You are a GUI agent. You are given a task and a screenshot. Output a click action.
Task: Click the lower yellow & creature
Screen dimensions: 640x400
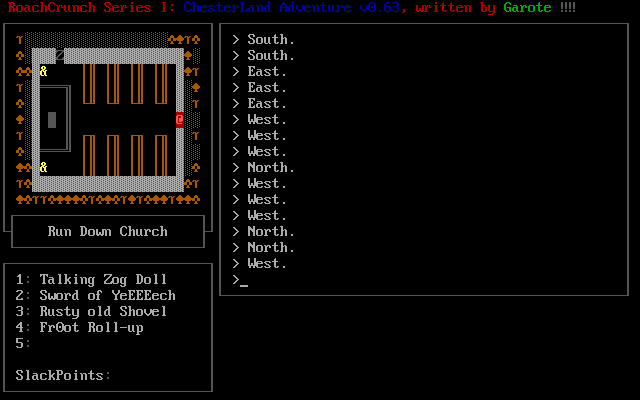point(44,167)
